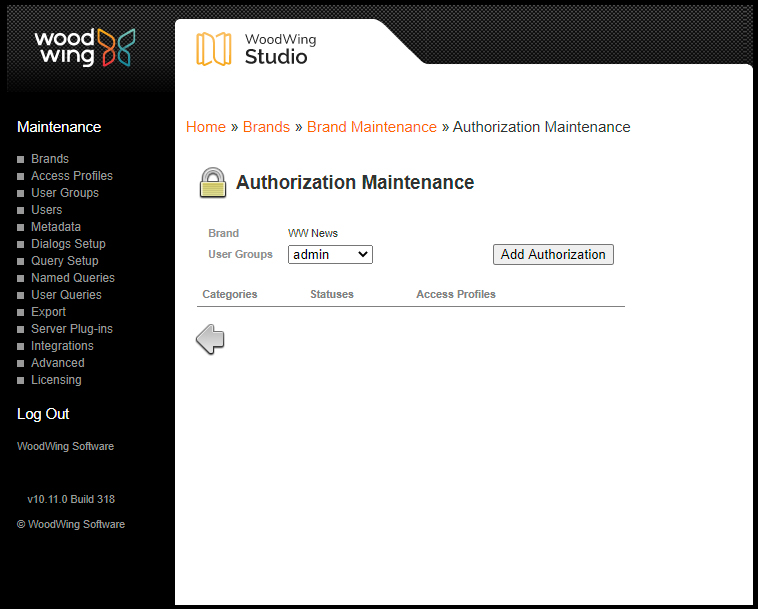Go to Home in the breadcrumb
The height and width of the screenshot is (609, 758).
(206, 127)
